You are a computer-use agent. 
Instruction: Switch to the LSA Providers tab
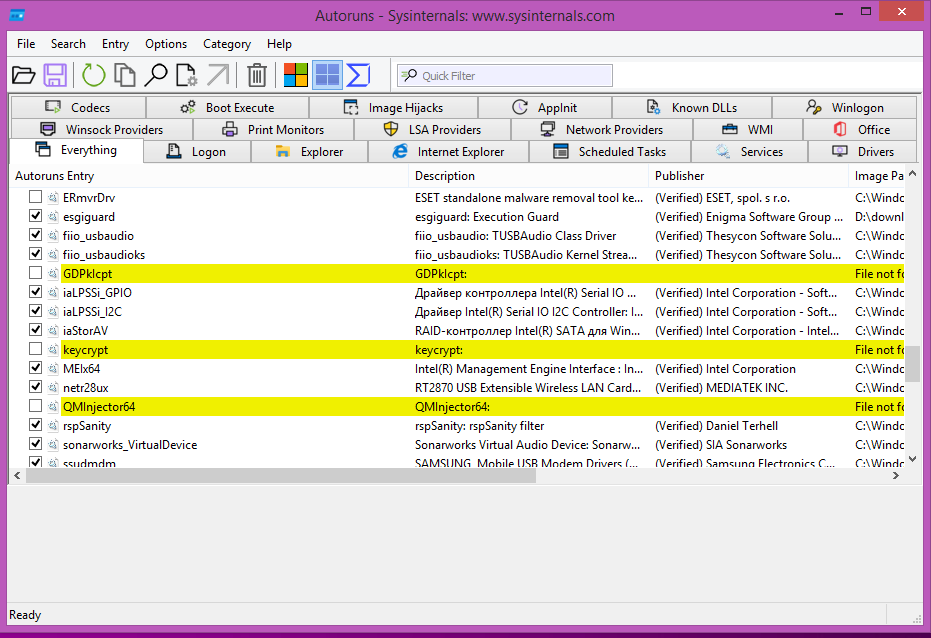click(x=433, y=129)
